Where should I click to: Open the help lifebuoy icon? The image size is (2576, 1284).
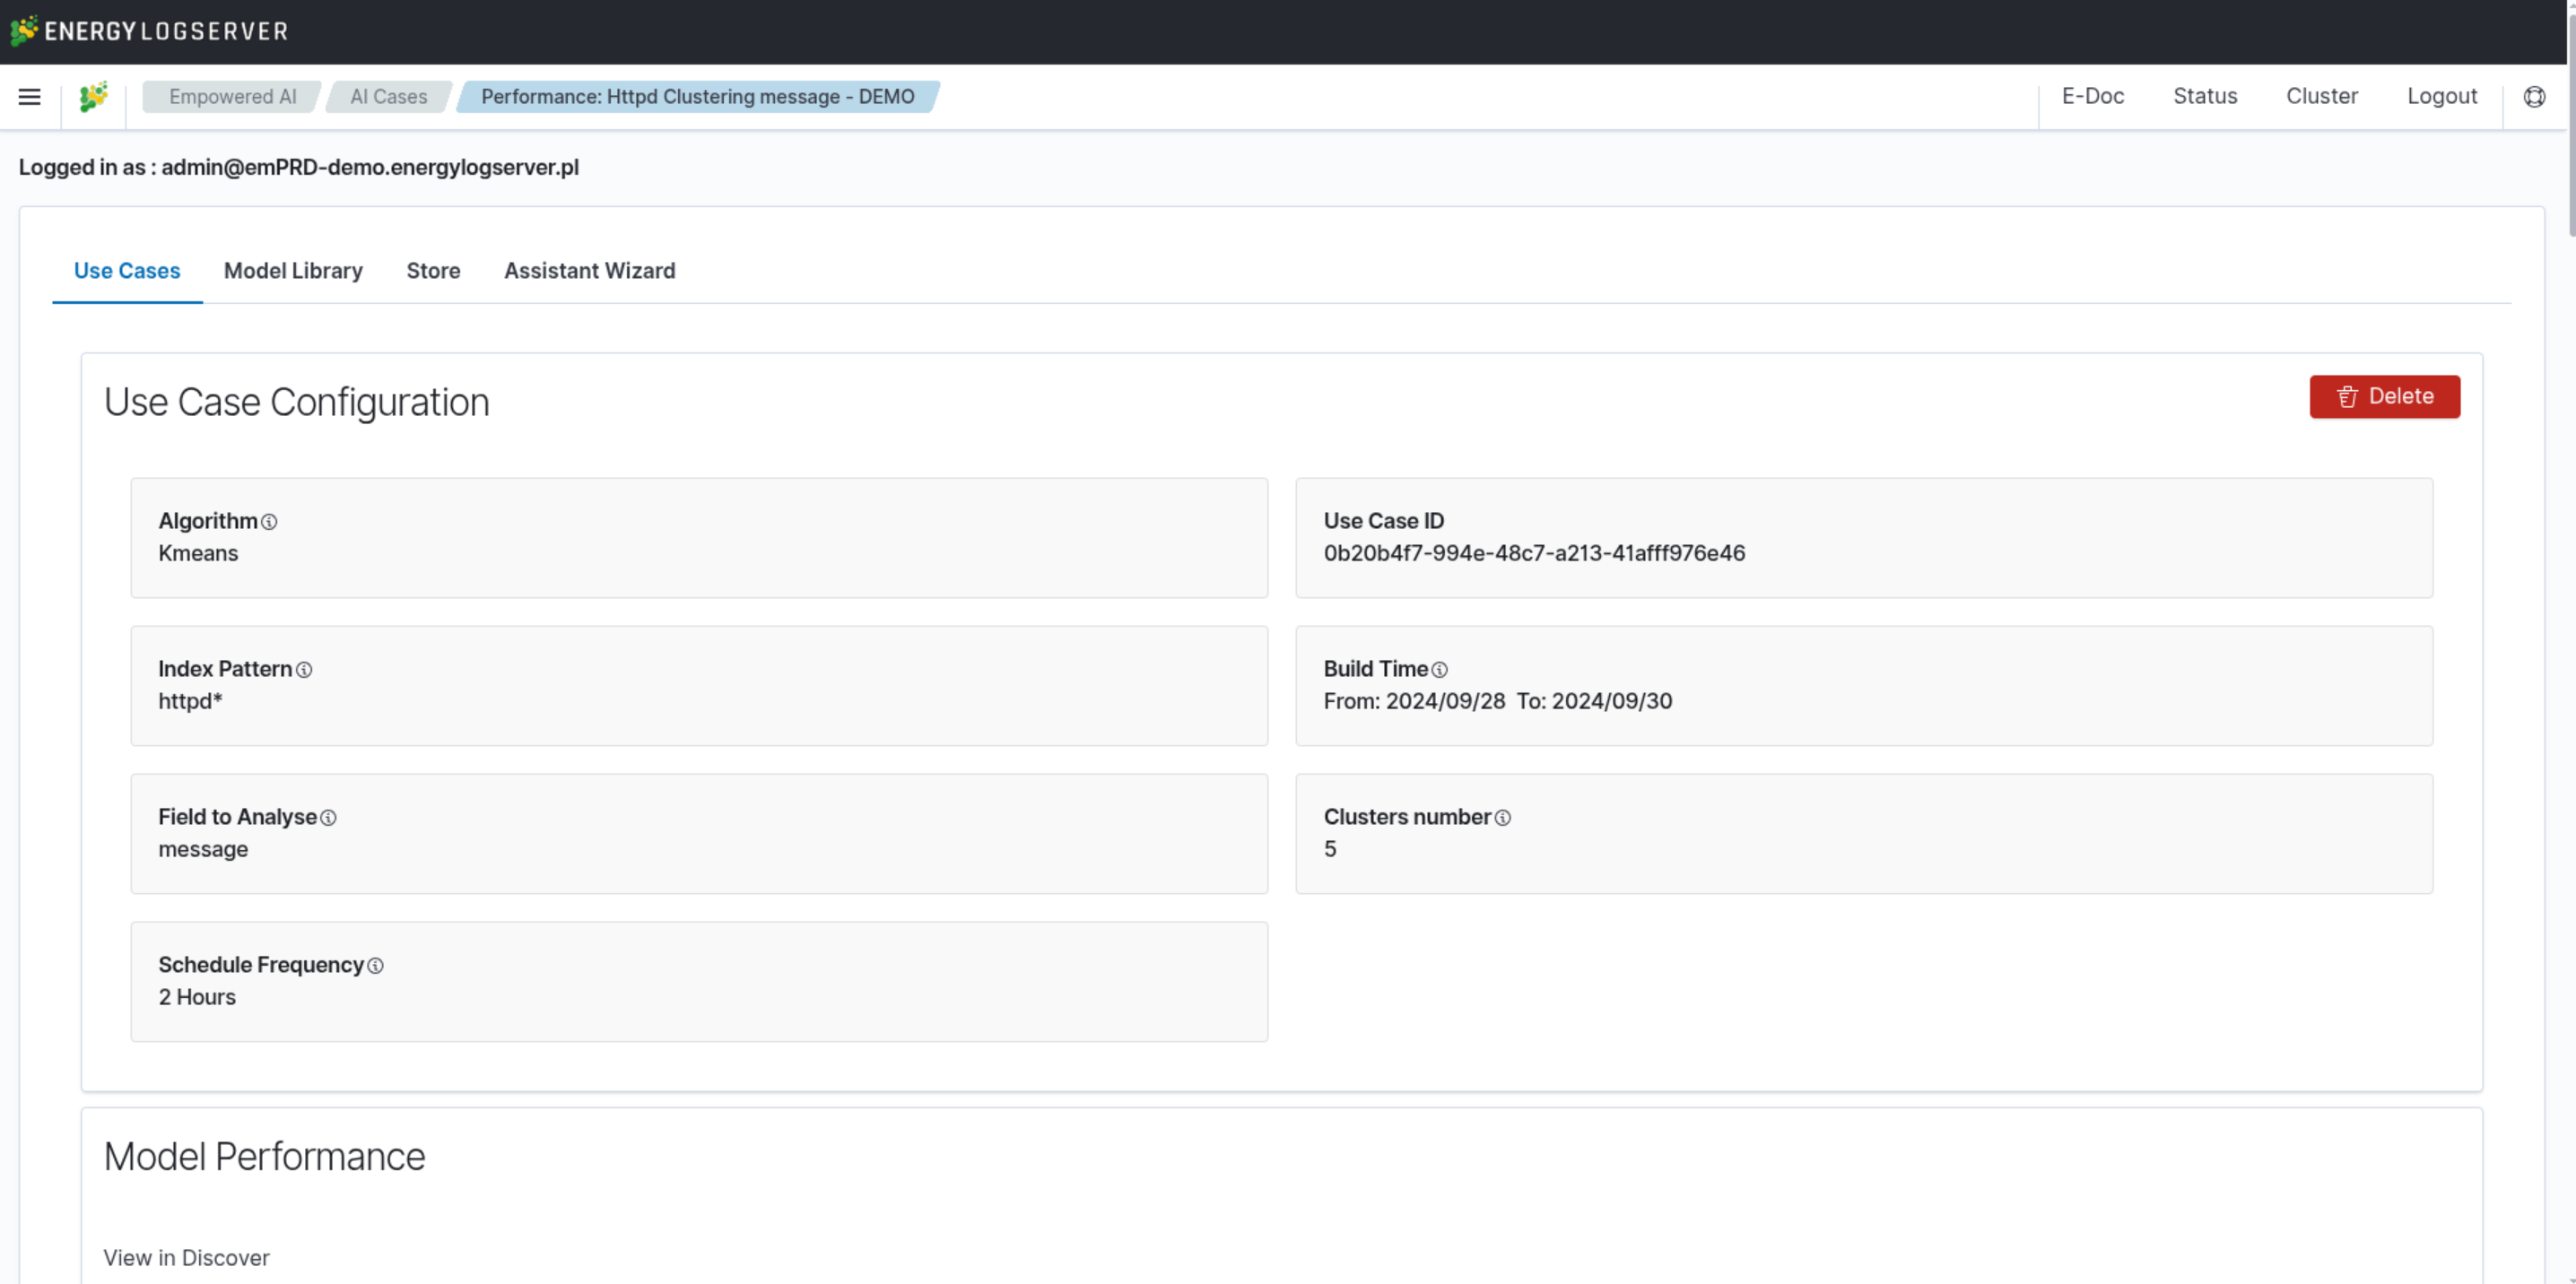pyautogui.click(x=2534, y=97)
